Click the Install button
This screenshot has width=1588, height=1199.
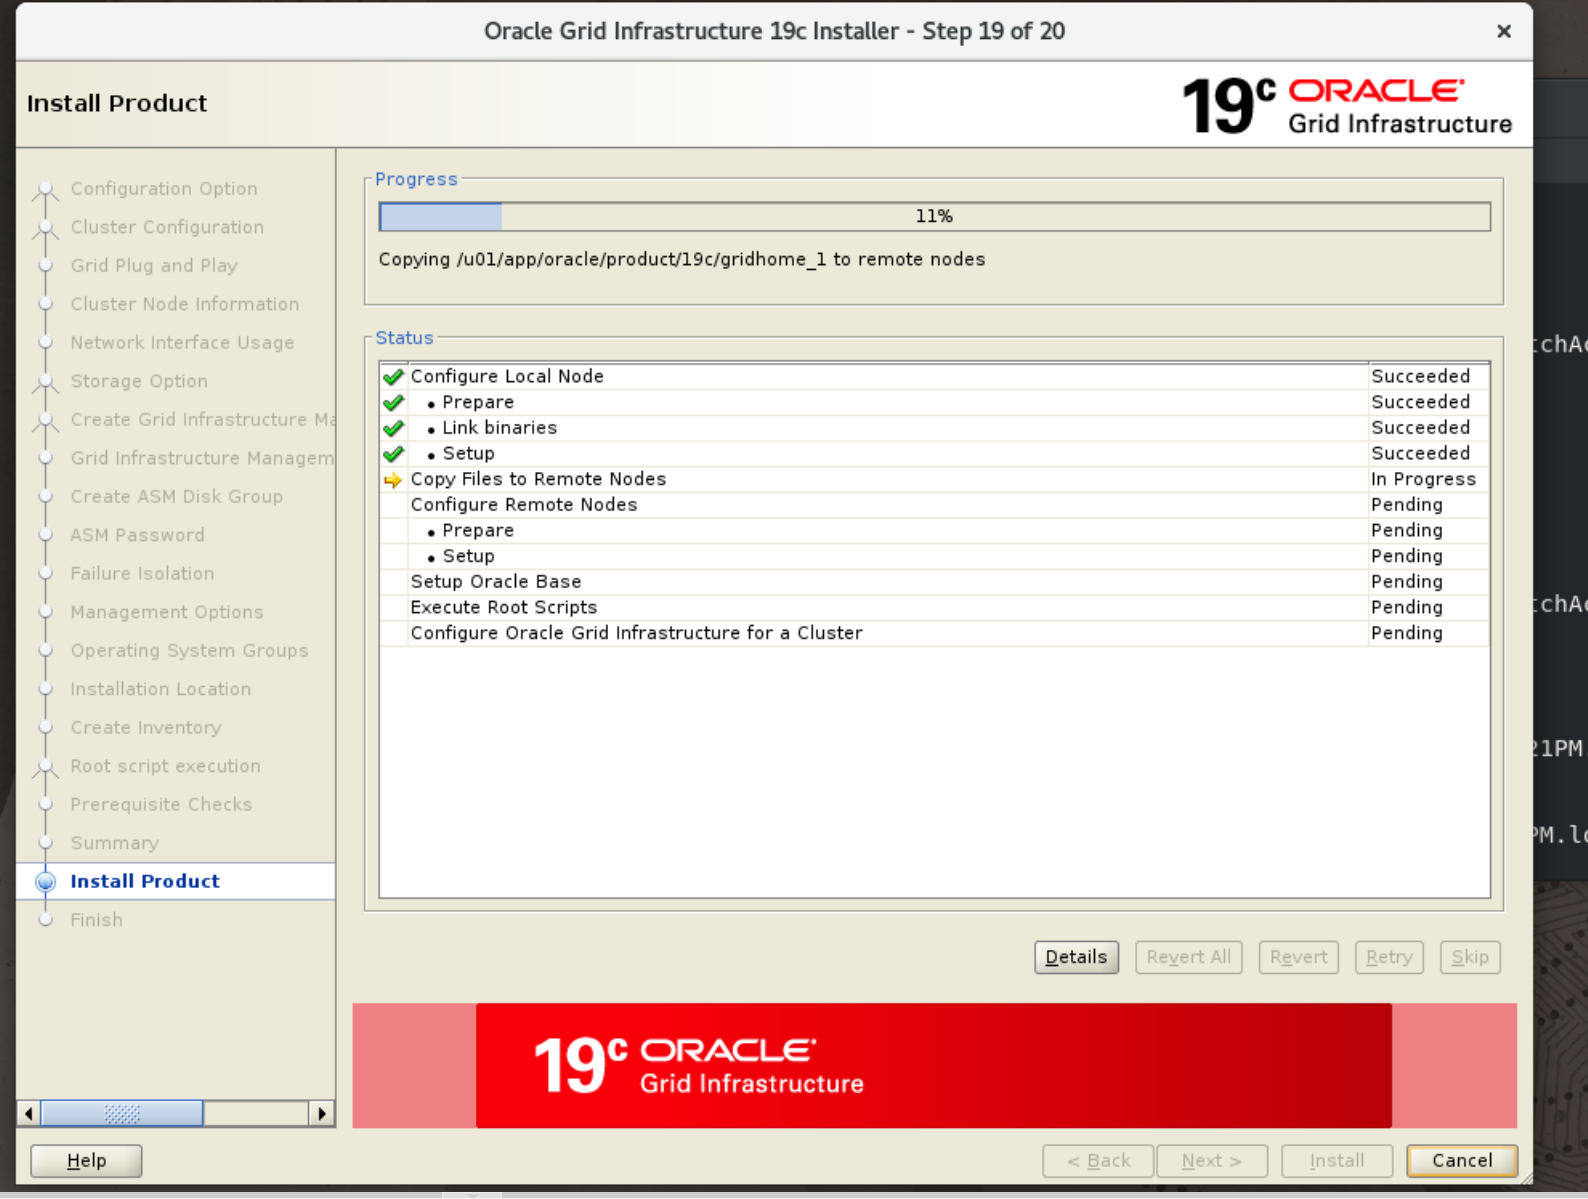[x=1337, y=1161]
